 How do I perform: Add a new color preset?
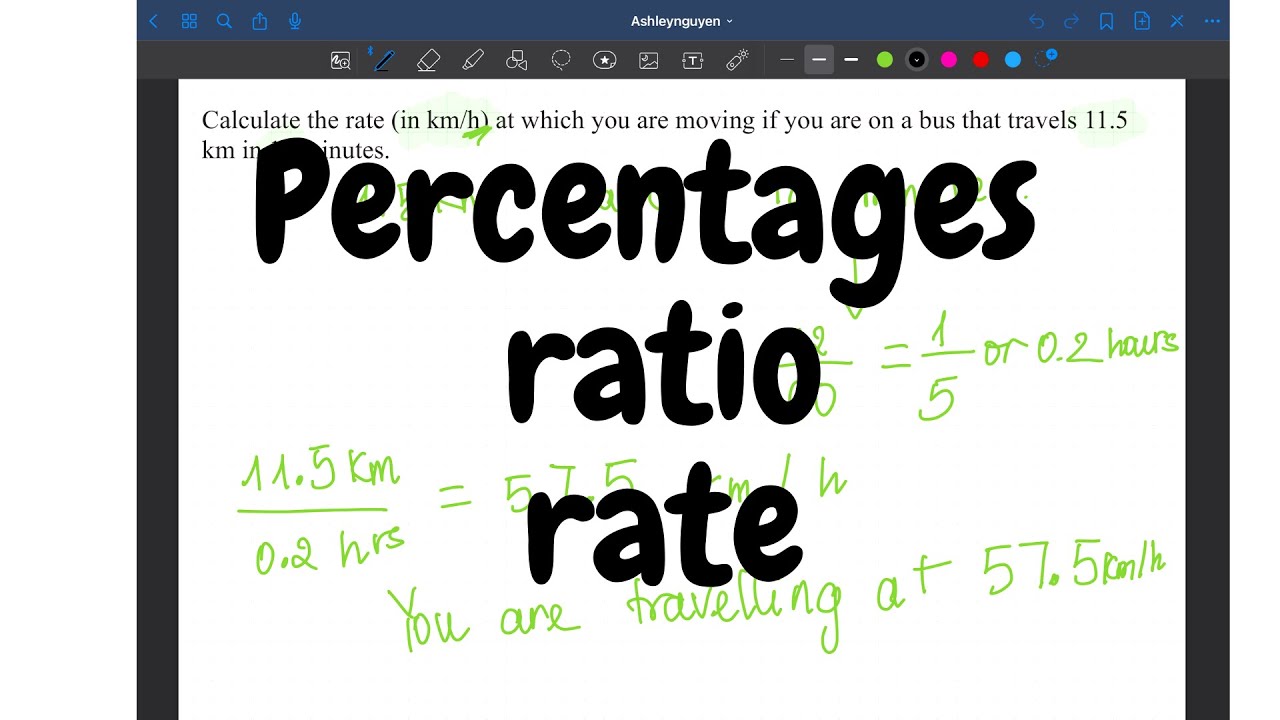click(x=1046, y=59)
